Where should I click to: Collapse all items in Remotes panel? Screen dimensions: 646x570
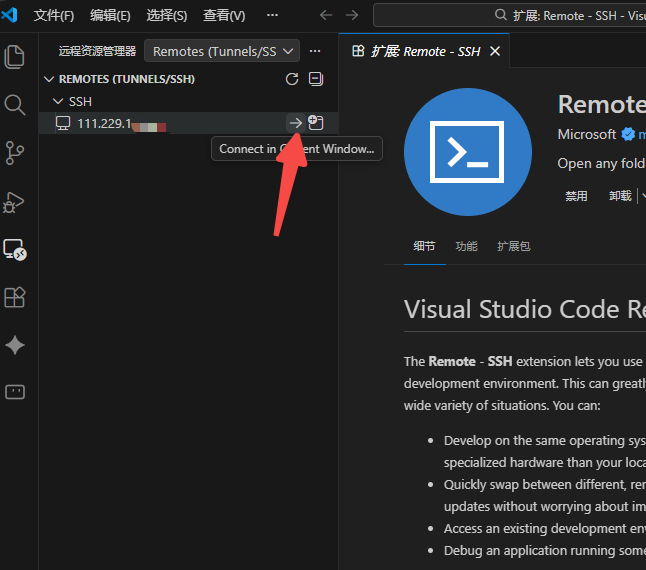click(x=316, y=79)
